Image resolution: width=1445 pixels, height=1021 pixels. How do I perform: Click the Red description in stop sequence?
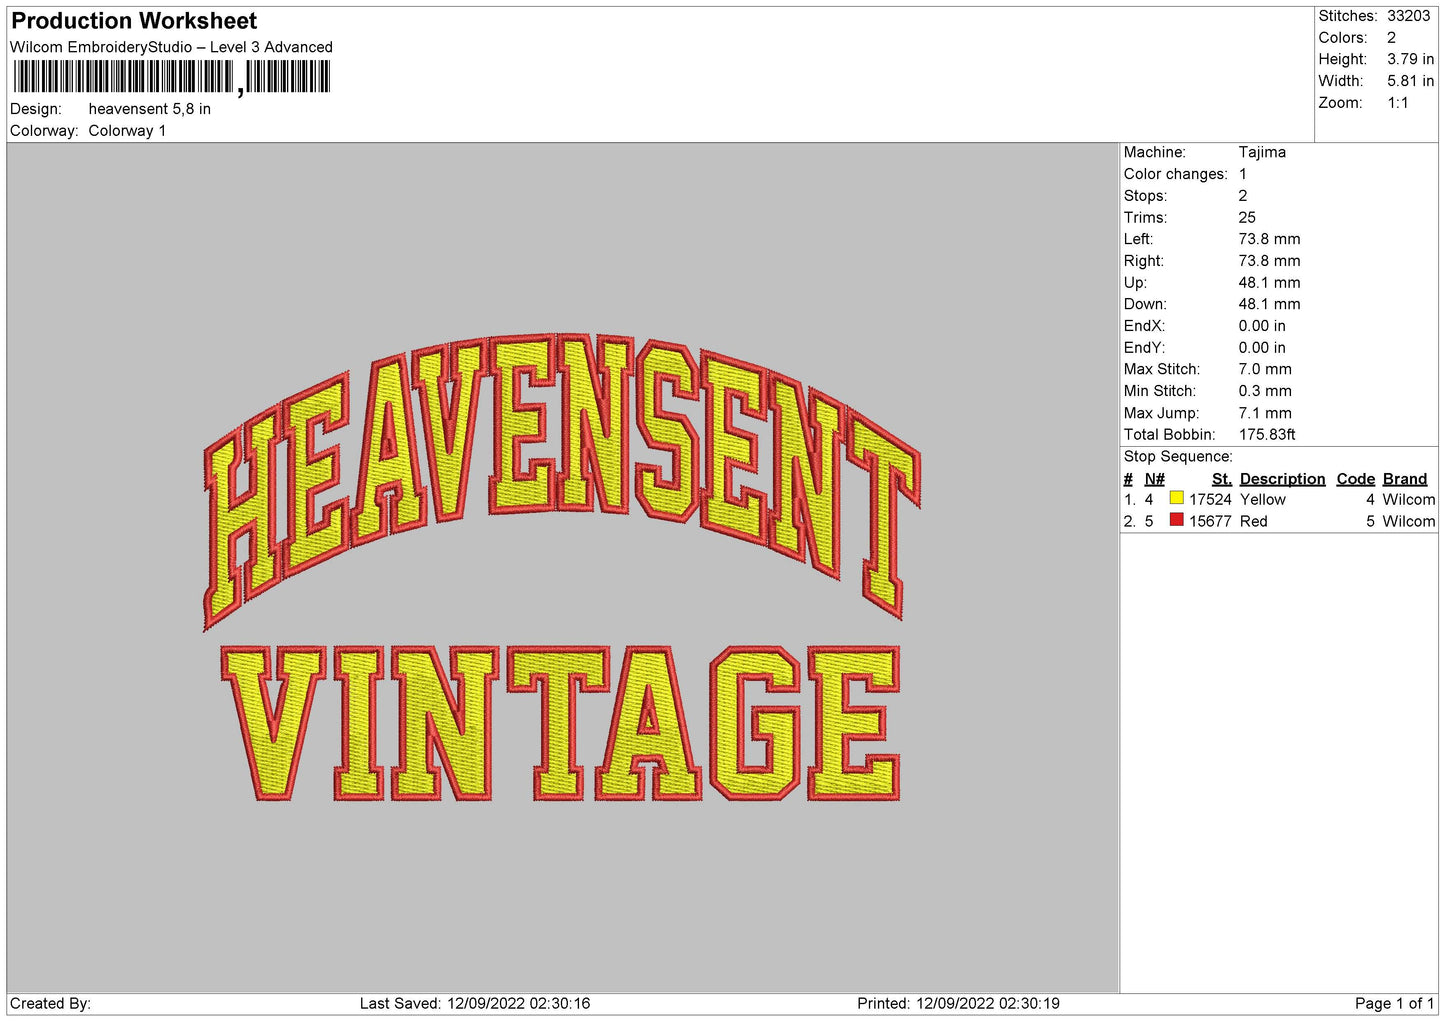tap(1254, 522)
